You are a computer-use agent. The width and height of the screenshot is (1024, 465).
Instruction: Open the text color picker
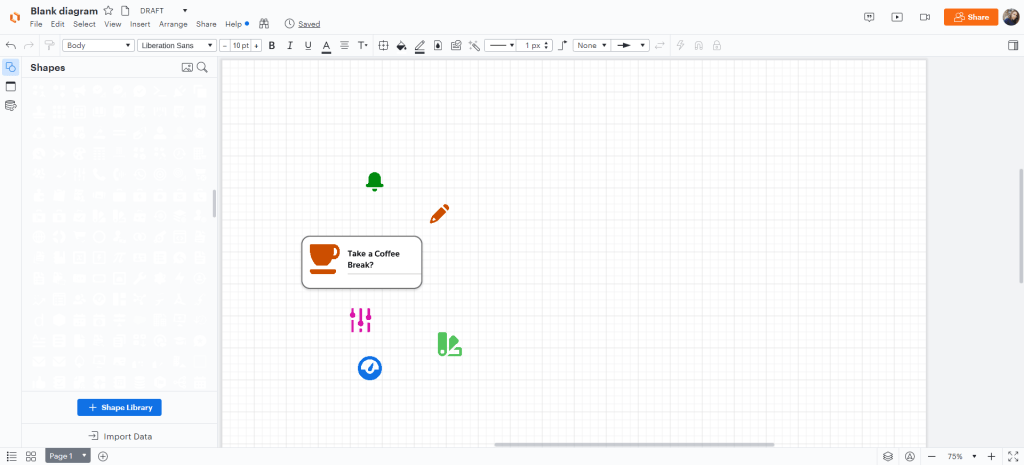coord(326,45)
